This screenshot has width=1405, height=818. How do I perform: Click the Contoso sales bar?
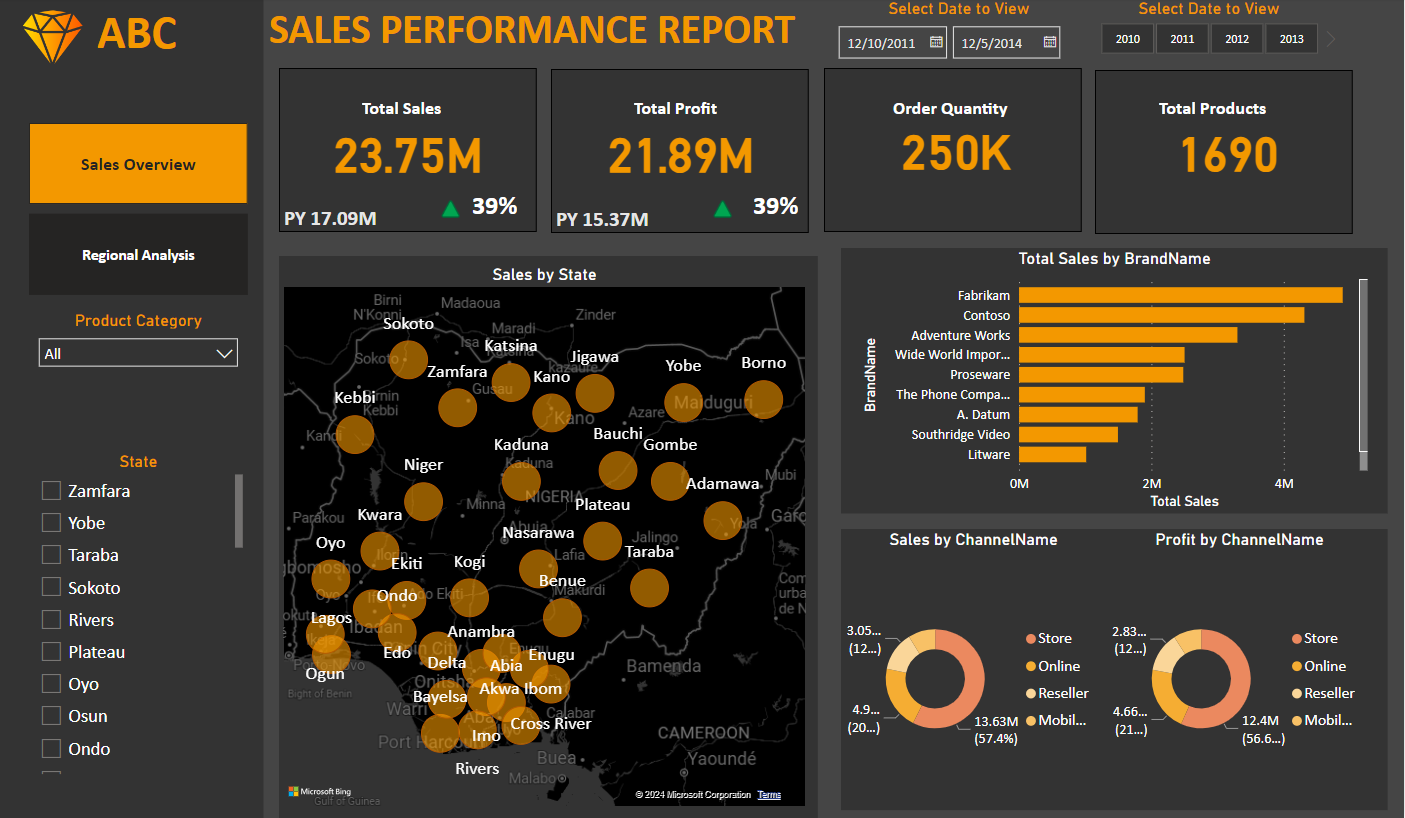(x=1162, y=315)
